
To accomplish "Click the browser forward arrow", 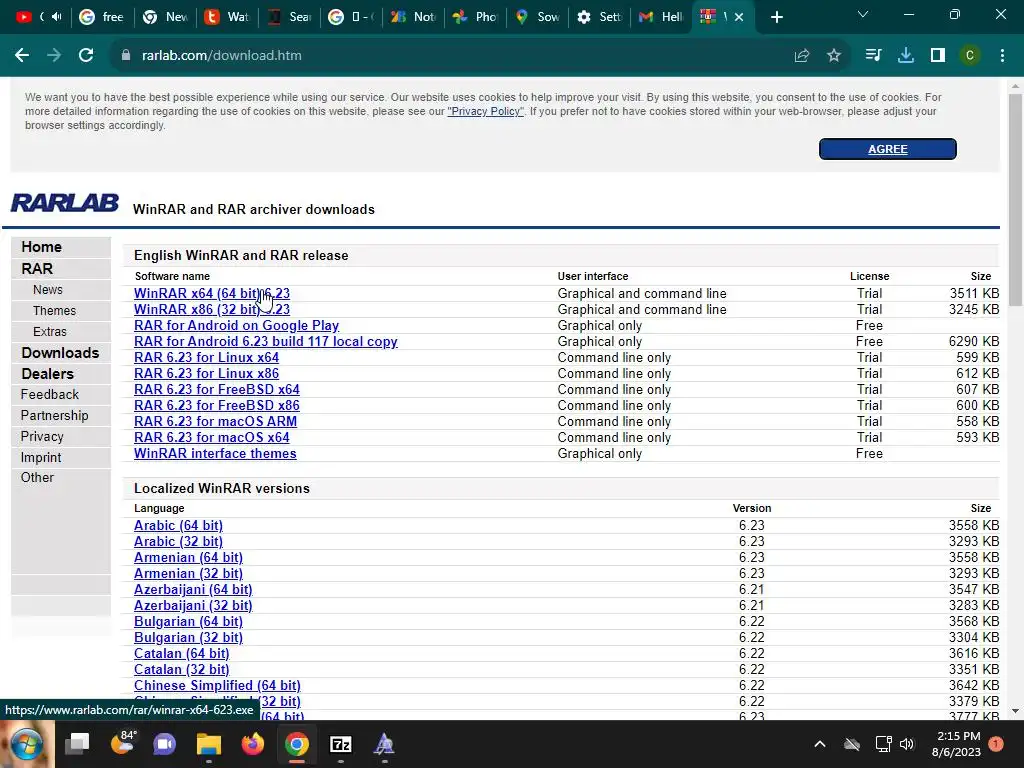I will point(54,56).
